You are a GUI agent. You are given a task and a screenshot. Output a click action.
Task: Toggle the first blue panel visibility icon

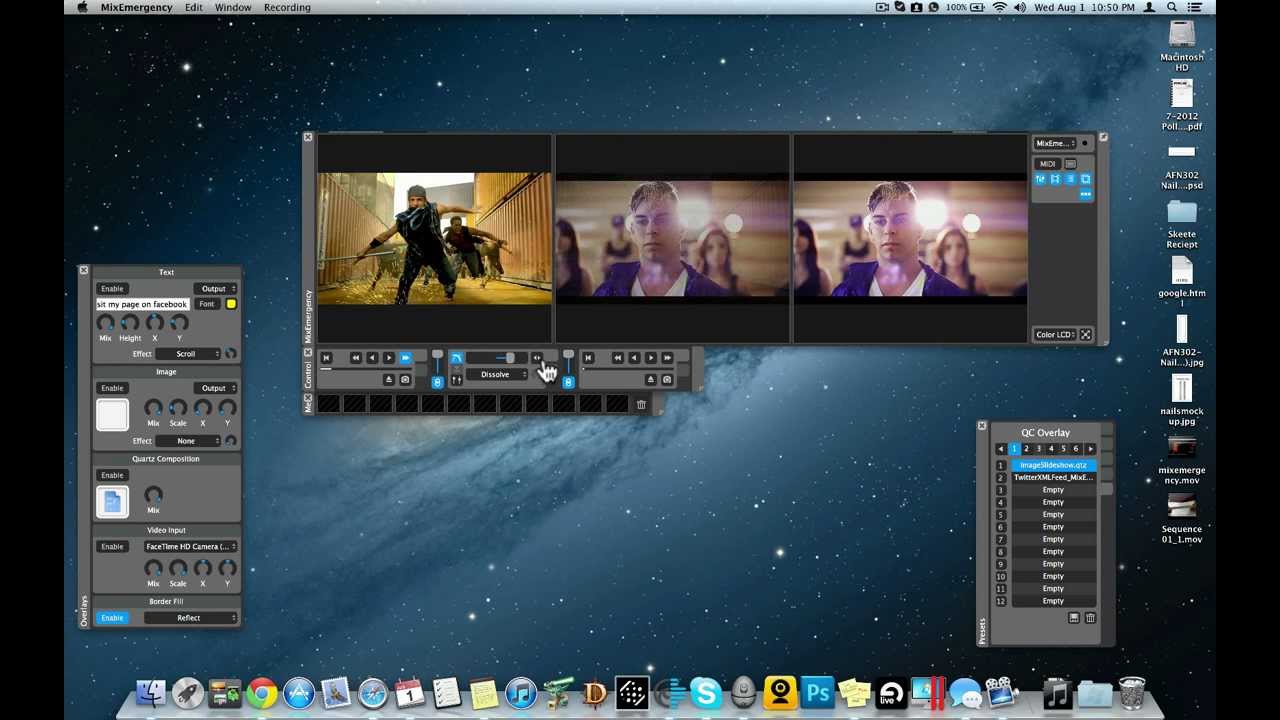pyautogui.click(x=1040, y=179)
